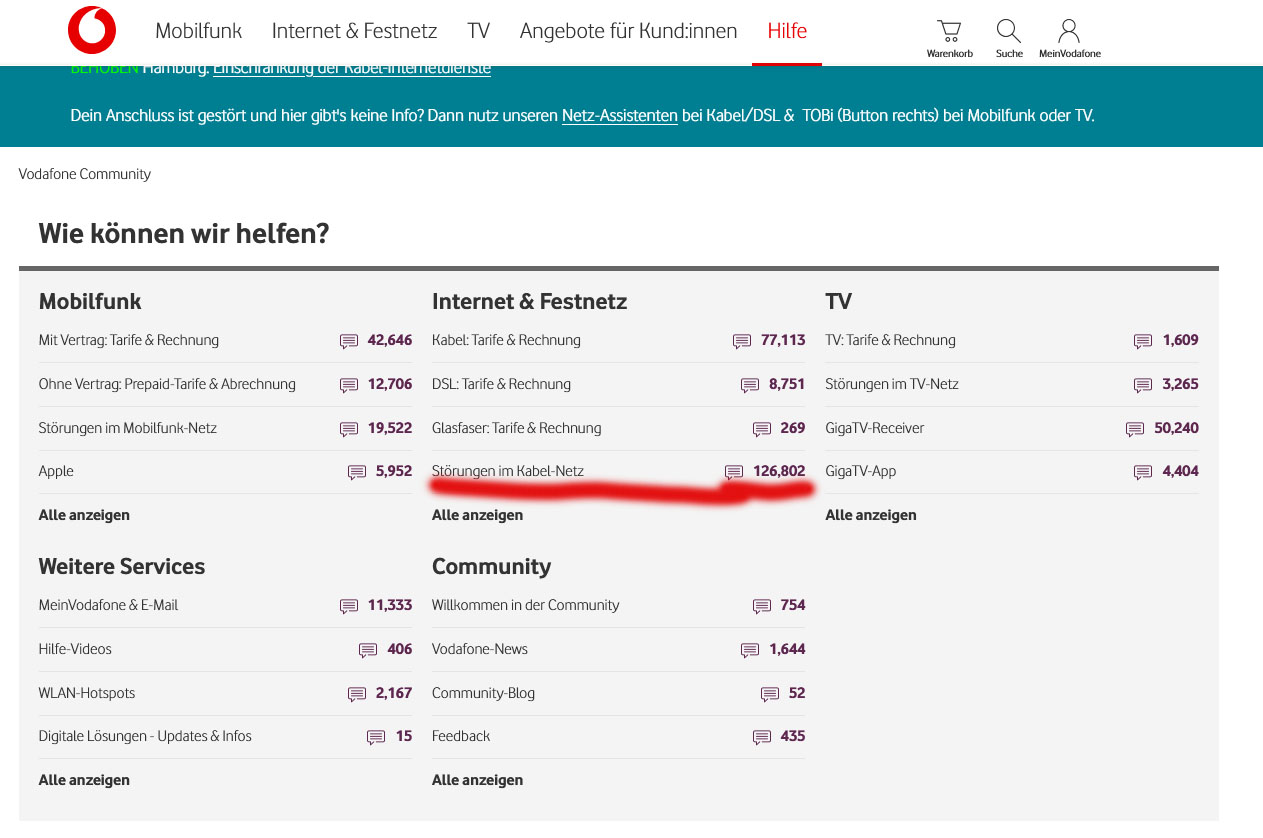Screen dimensions: 1263x838
Task: Open DSL: Tarife & Rechnung forum
Action: coord(501,384)
